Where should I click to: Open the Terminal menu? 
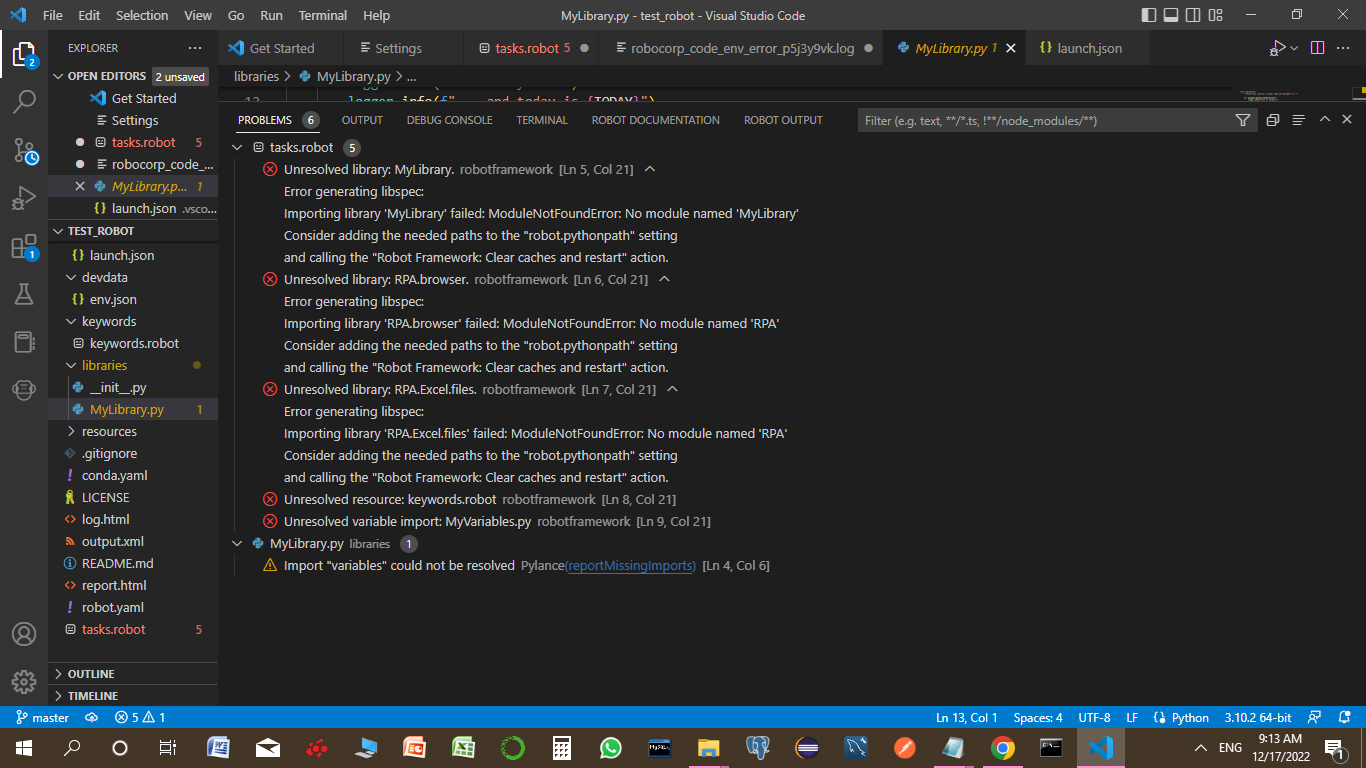click(x=323, y=15)
